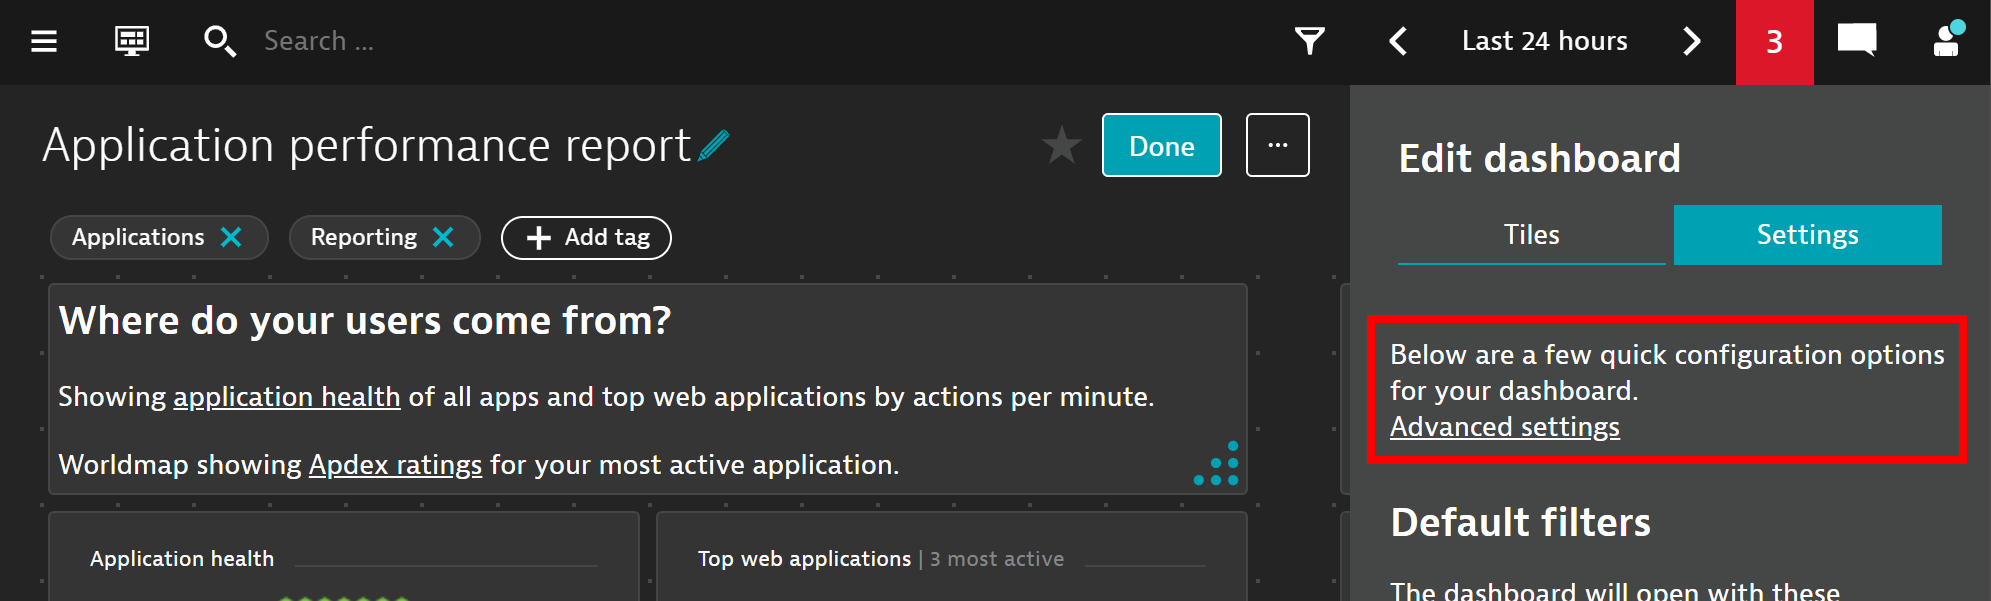Open the hamburger navigation menu
Screen dimensions: 1991x601
pyautogui.click(x=44, y=41)
